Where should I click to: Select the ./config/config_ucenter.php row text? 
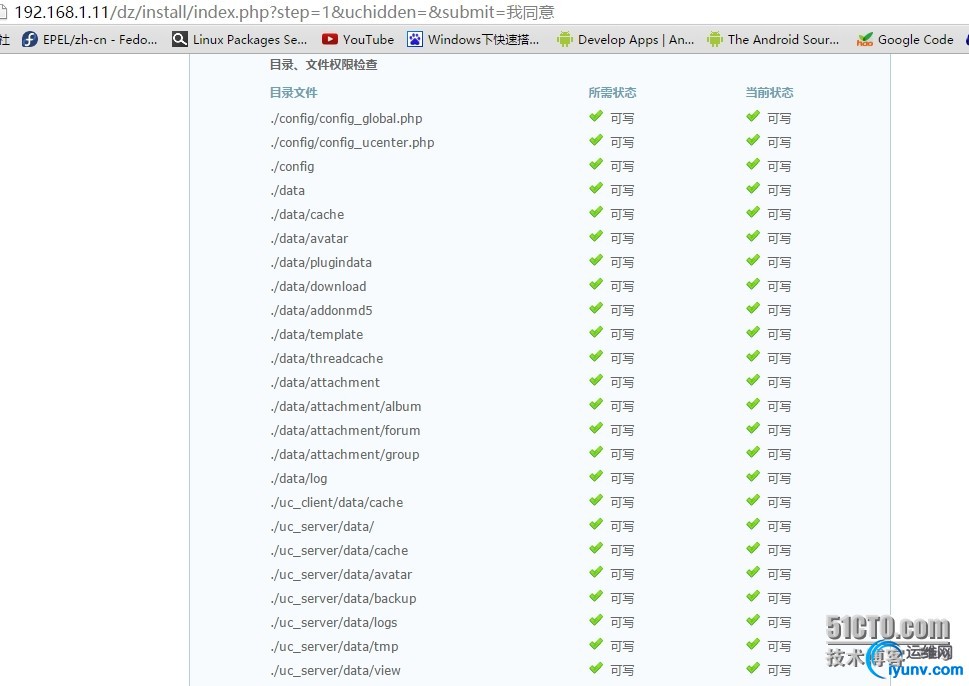pyautogui.click(x=352, y=143)
